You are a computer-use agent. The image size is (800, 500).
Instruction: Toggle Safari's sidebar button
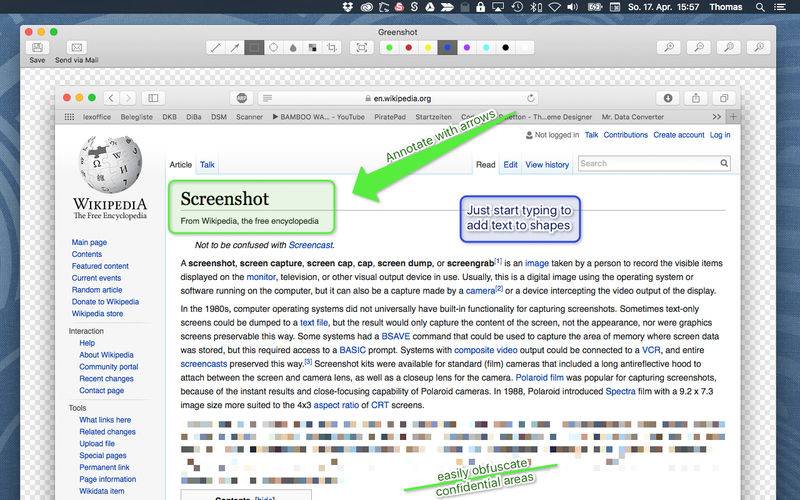point(153,98)
